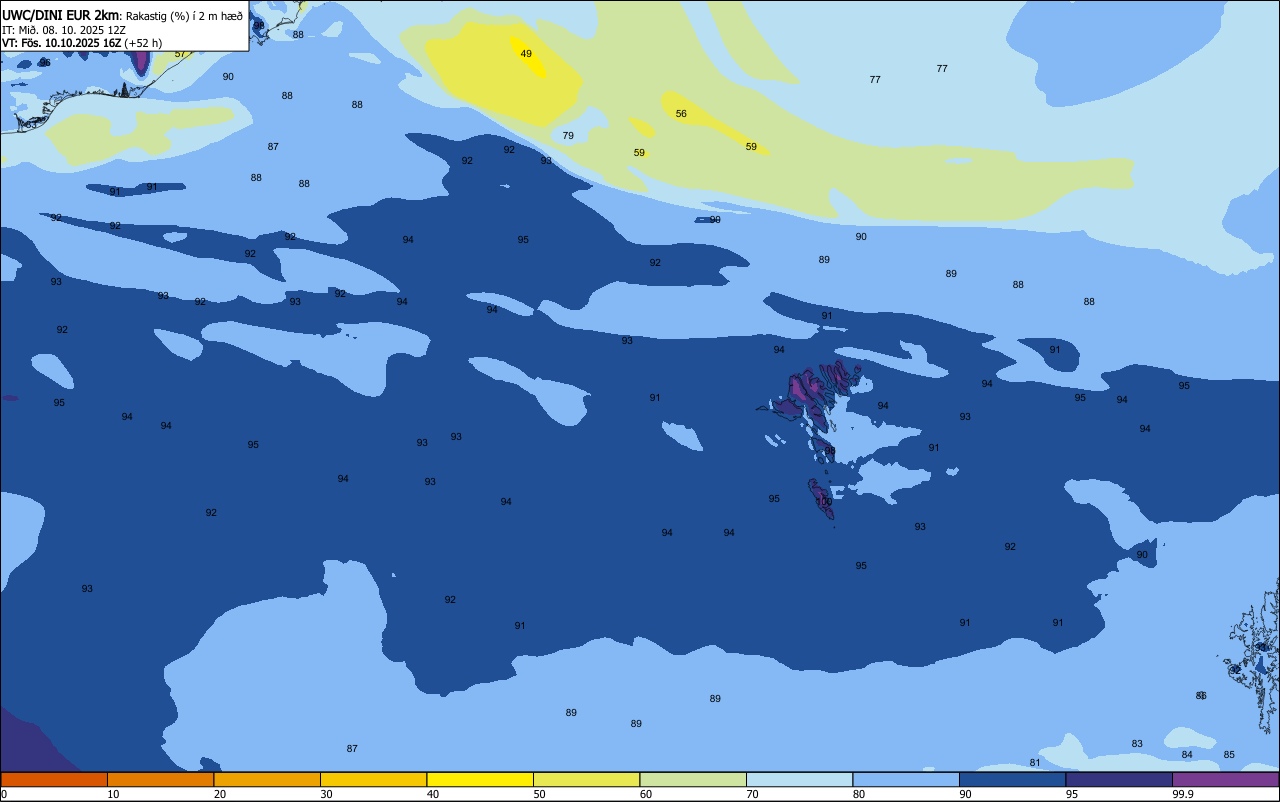Click the humidity value 79 on the map
Screen dimensions: 1280x802
coord(568,136)
